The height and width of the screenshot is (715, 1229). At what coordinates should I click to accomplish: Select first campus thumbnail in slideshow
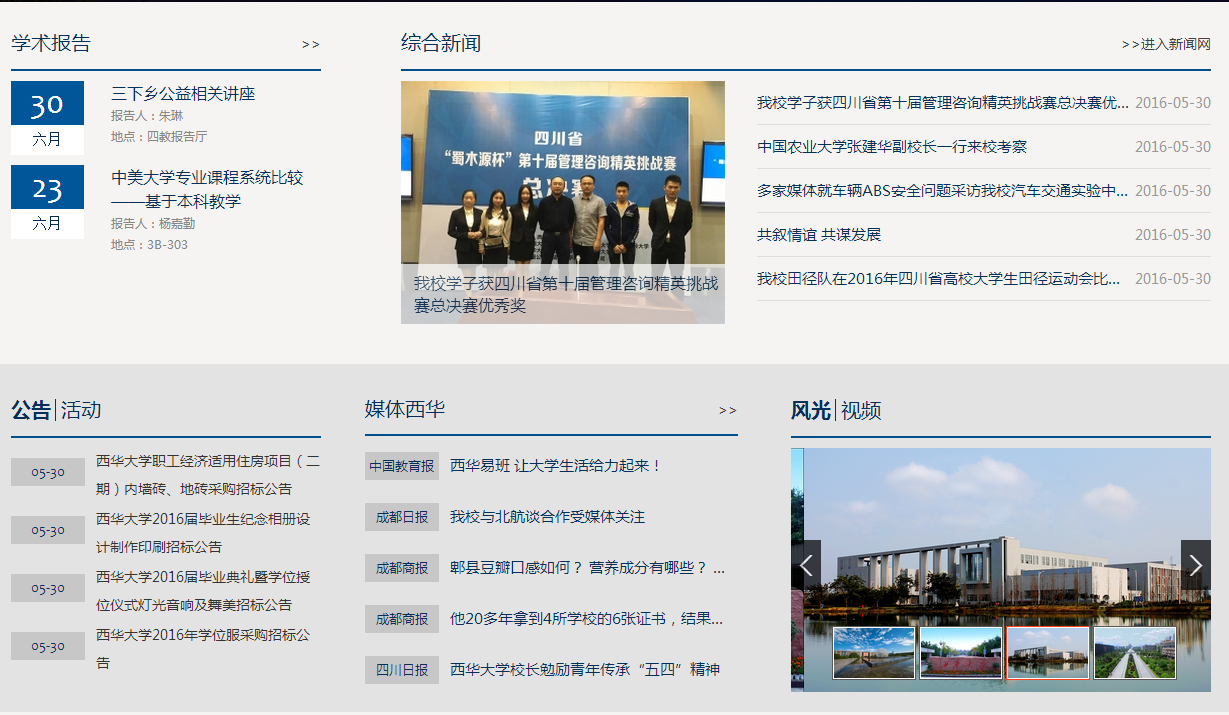click(874, 653)
